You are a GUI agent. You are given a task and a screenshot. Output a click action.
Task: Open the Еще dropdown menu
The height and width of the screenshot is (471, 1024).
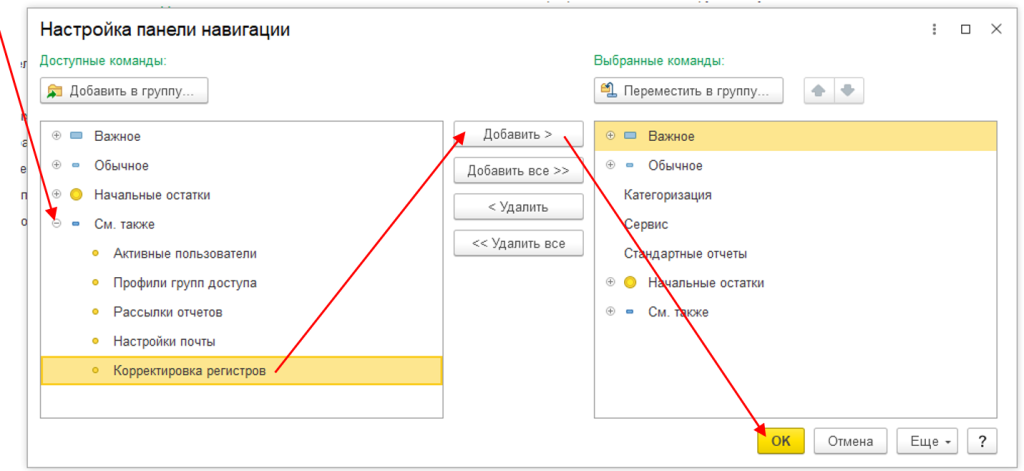point(928,441)
